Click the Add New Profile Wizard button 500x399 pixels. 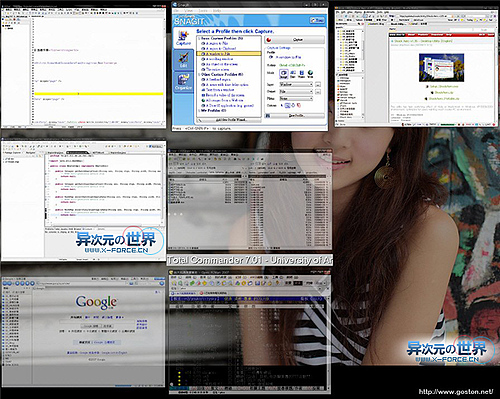[x=229, y=120]
